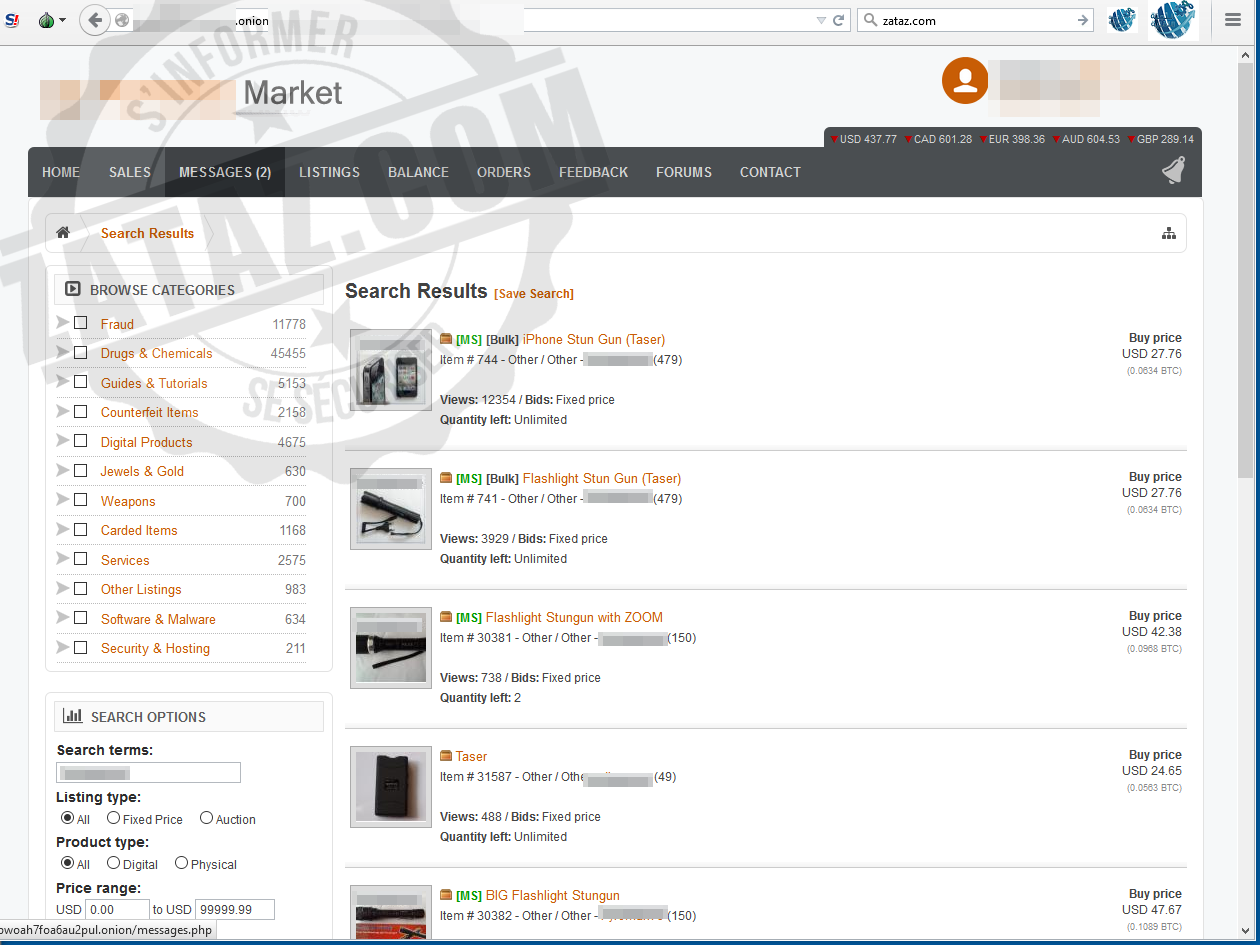This screenshot has width=1260, height=945.
Task: Open the Carded Items category link
Action: pos(139,530)
